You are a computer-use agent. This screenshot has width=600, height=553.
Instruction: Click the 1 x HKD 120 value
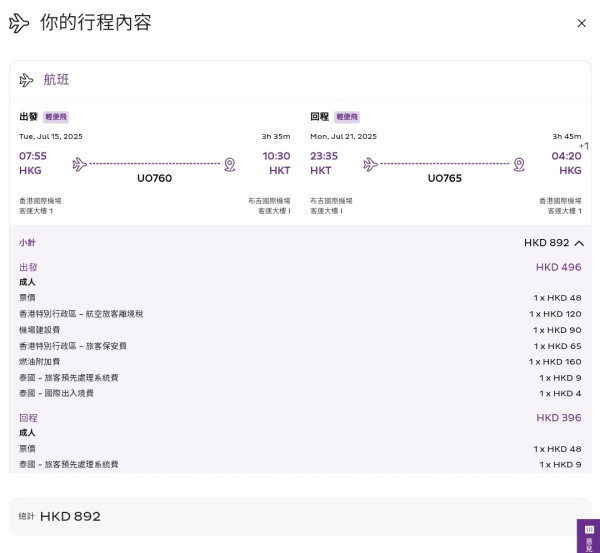click(x=555, y=314)
